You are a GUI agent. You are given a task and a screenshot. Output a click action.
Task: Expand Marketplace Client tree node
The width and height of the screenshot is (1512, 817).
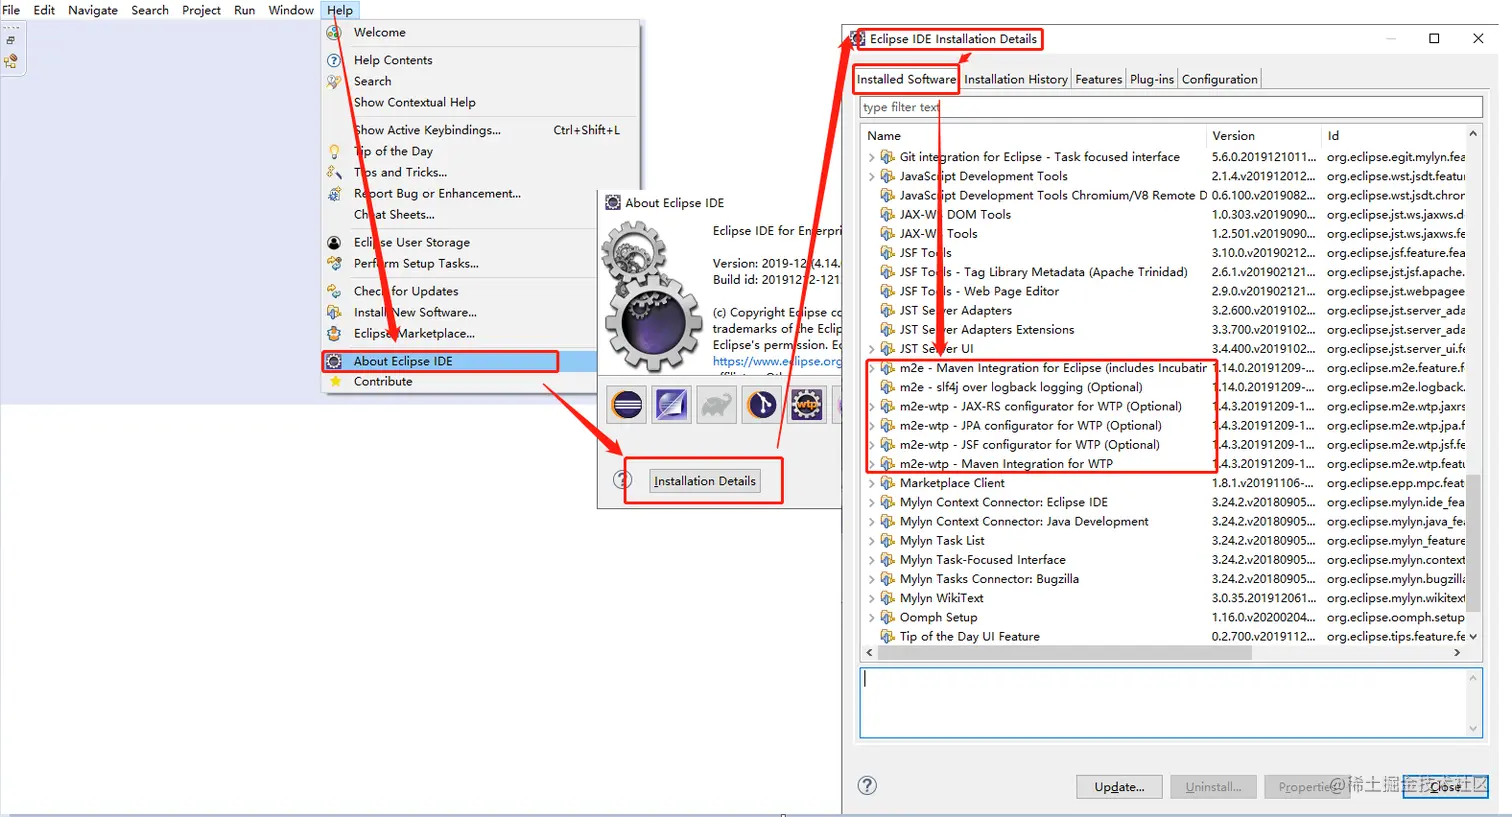tap(871, 483)
